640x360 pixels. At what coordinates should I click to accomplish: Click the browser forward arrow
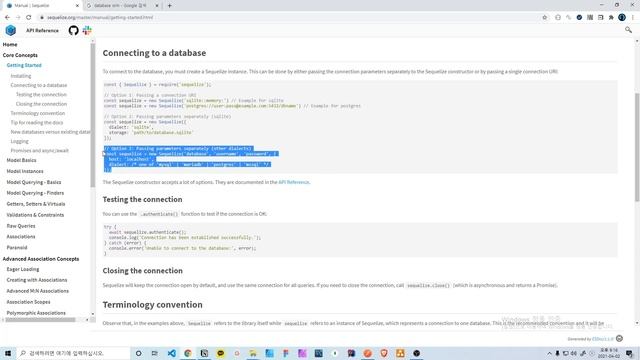coord(18,18)
